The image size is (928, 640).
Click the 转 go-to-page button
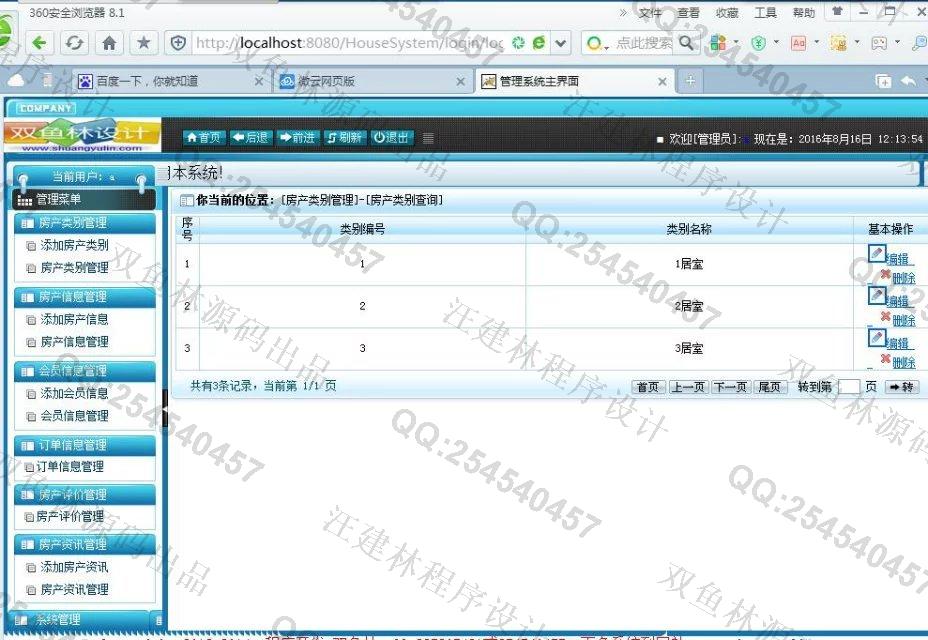[x=901, y=387]
